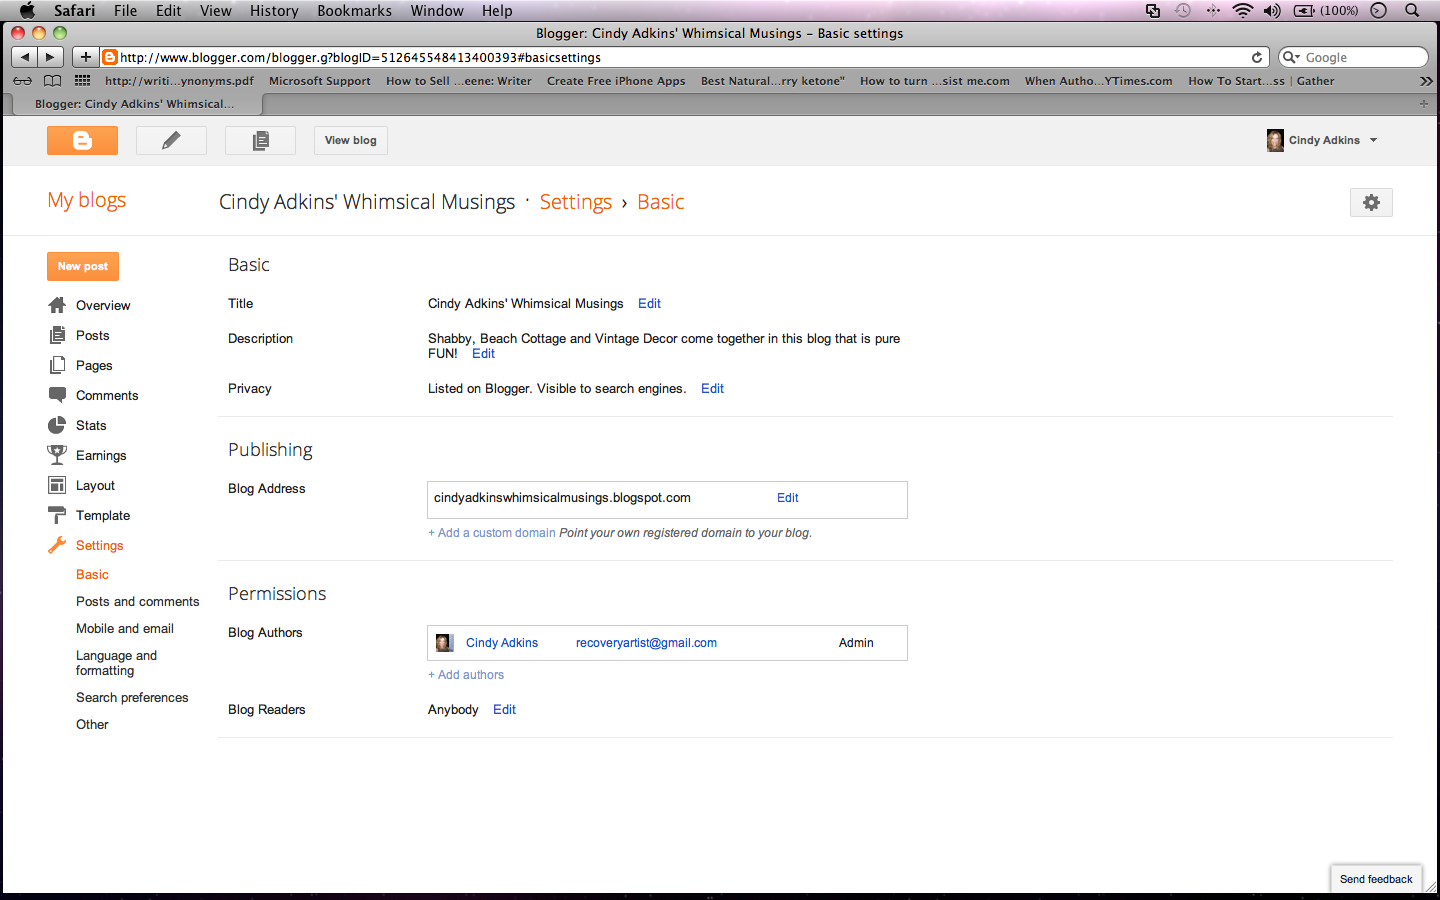Click the View blog button

(x=351, y=141)
